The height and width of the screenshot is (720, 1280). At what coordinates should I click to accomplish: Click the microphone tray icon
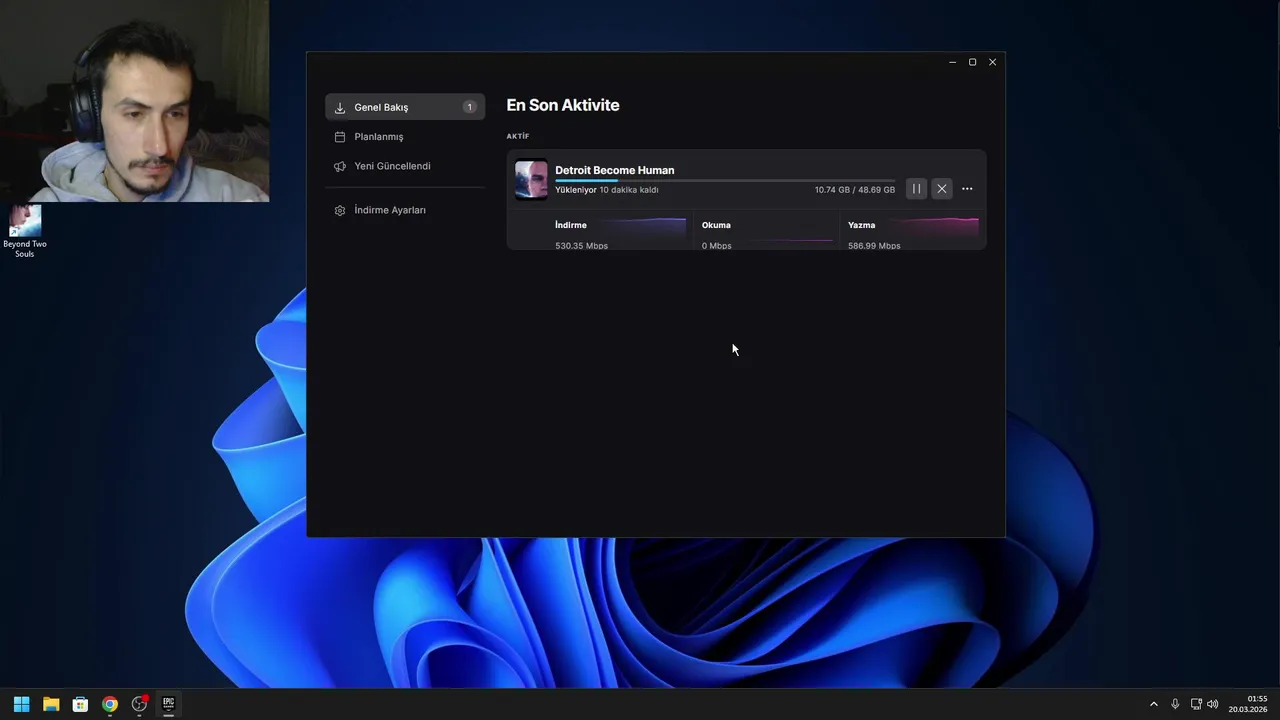(1175, 704)
